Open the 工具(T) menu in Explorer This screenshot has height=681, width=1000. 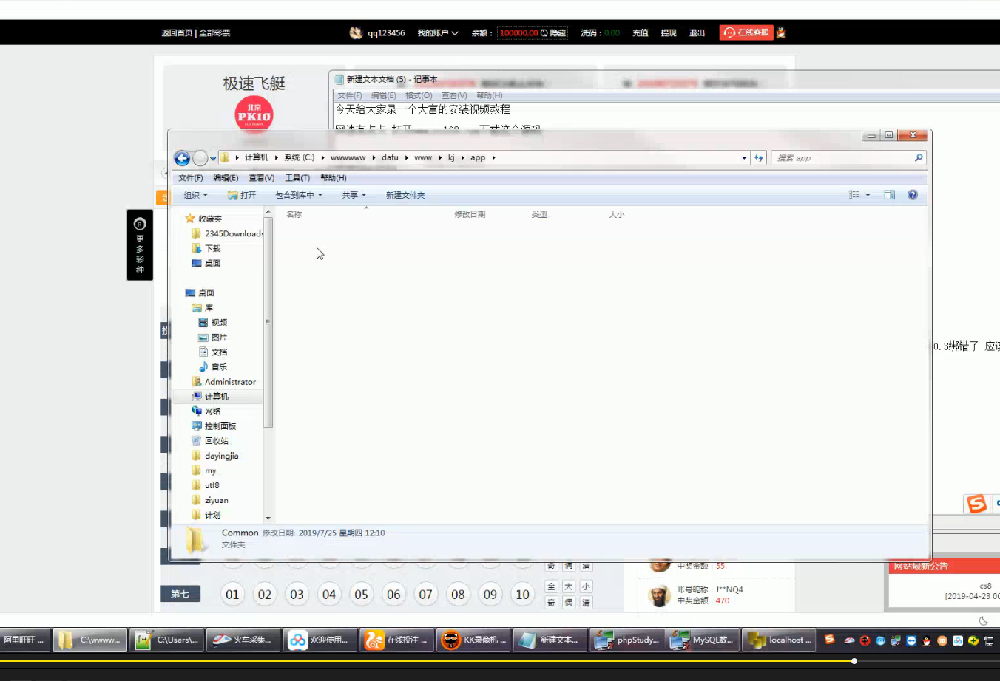point(298,177)
